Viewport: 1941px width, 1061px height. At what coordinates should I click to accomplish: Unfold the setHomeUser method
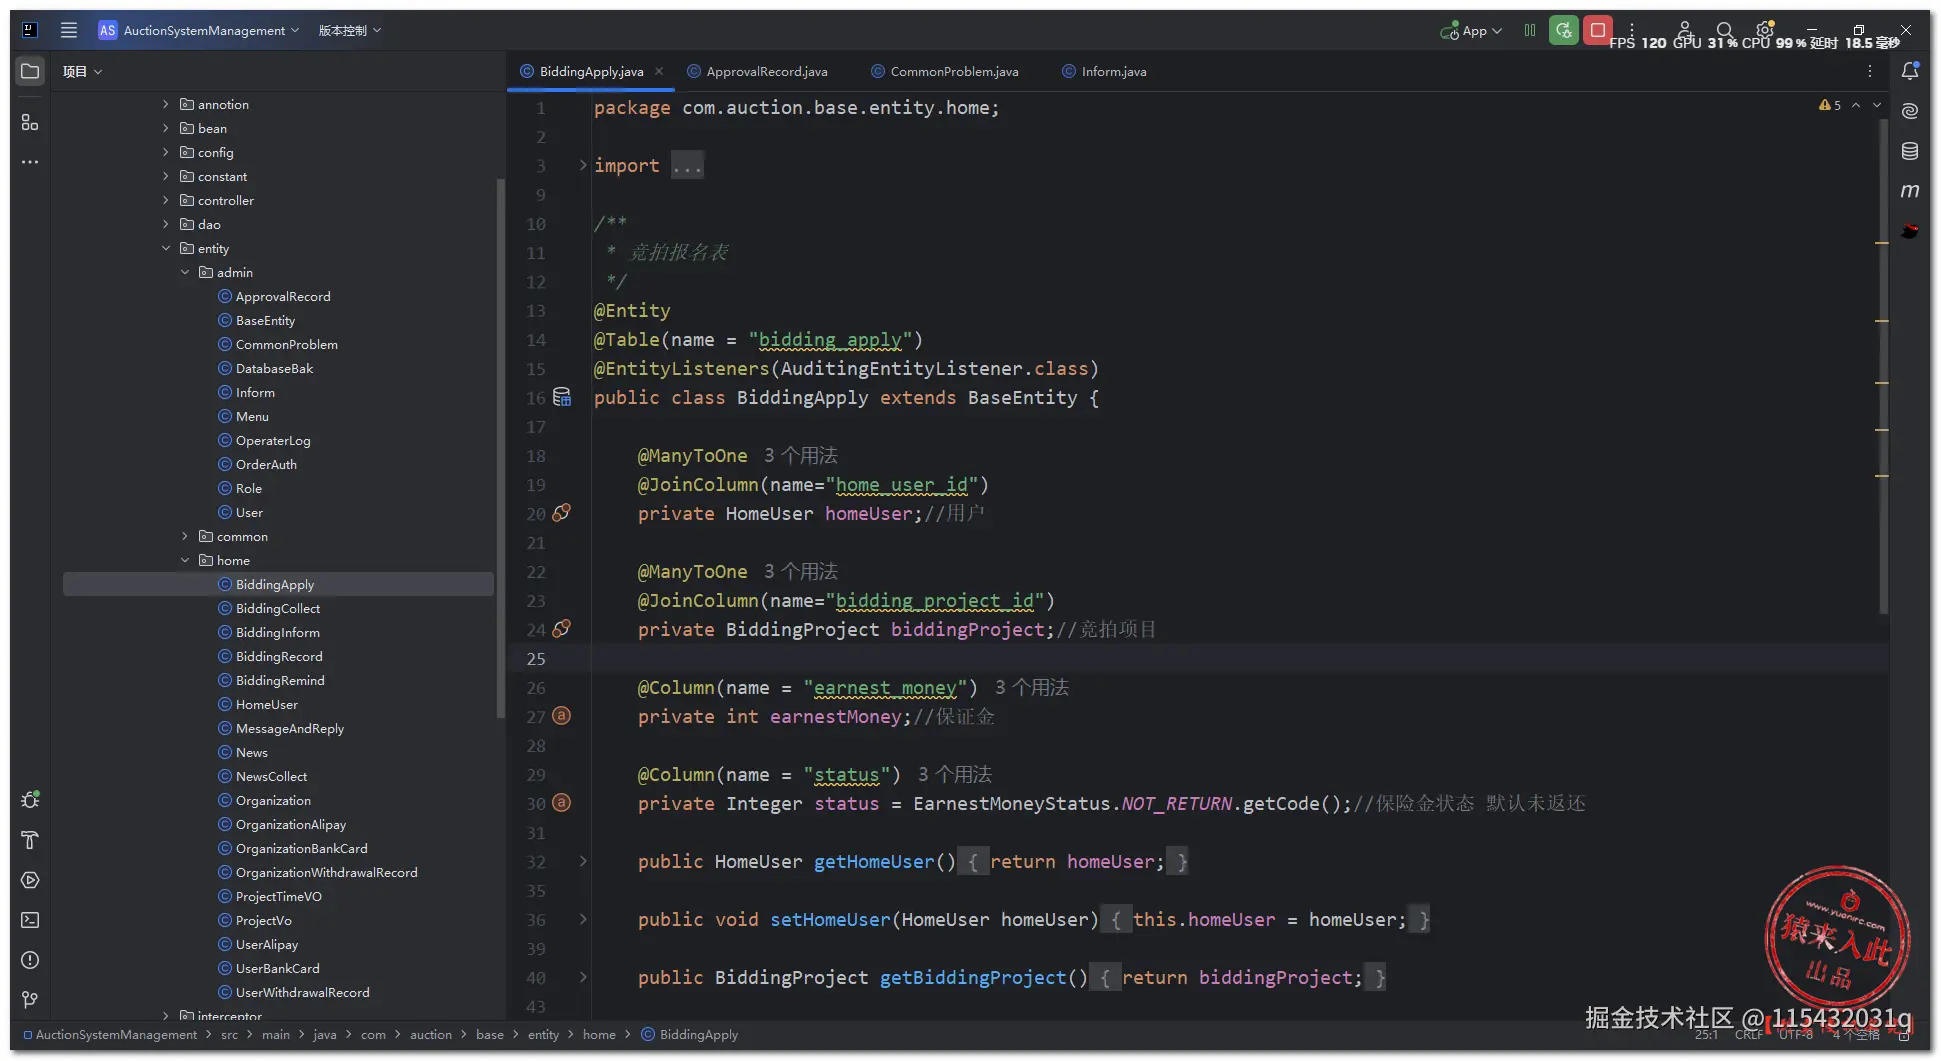pyautogui.click(x=583, y=919)
